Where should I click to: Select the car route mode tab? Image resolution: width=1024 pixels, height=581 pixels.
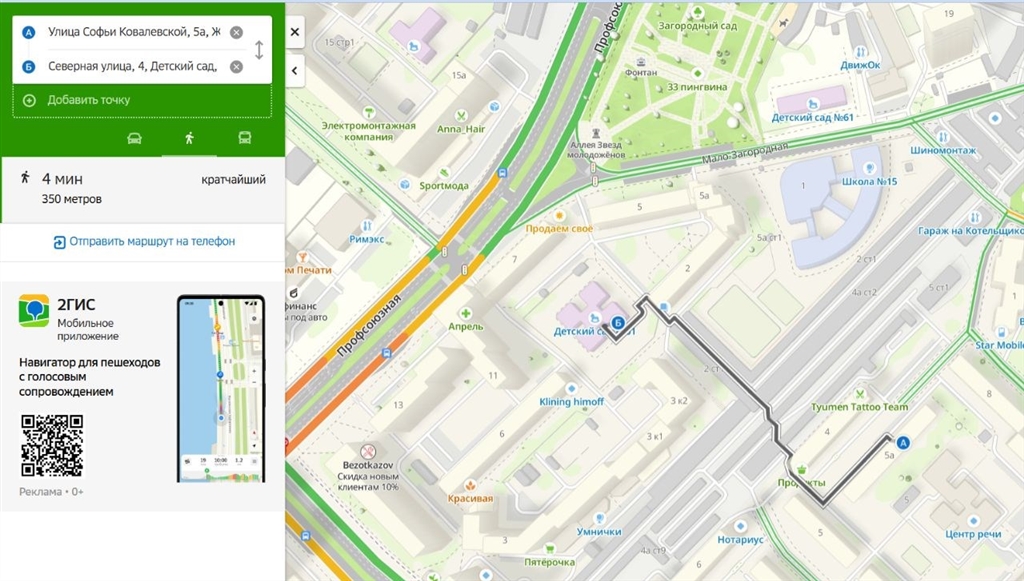(x=135, y=138)
